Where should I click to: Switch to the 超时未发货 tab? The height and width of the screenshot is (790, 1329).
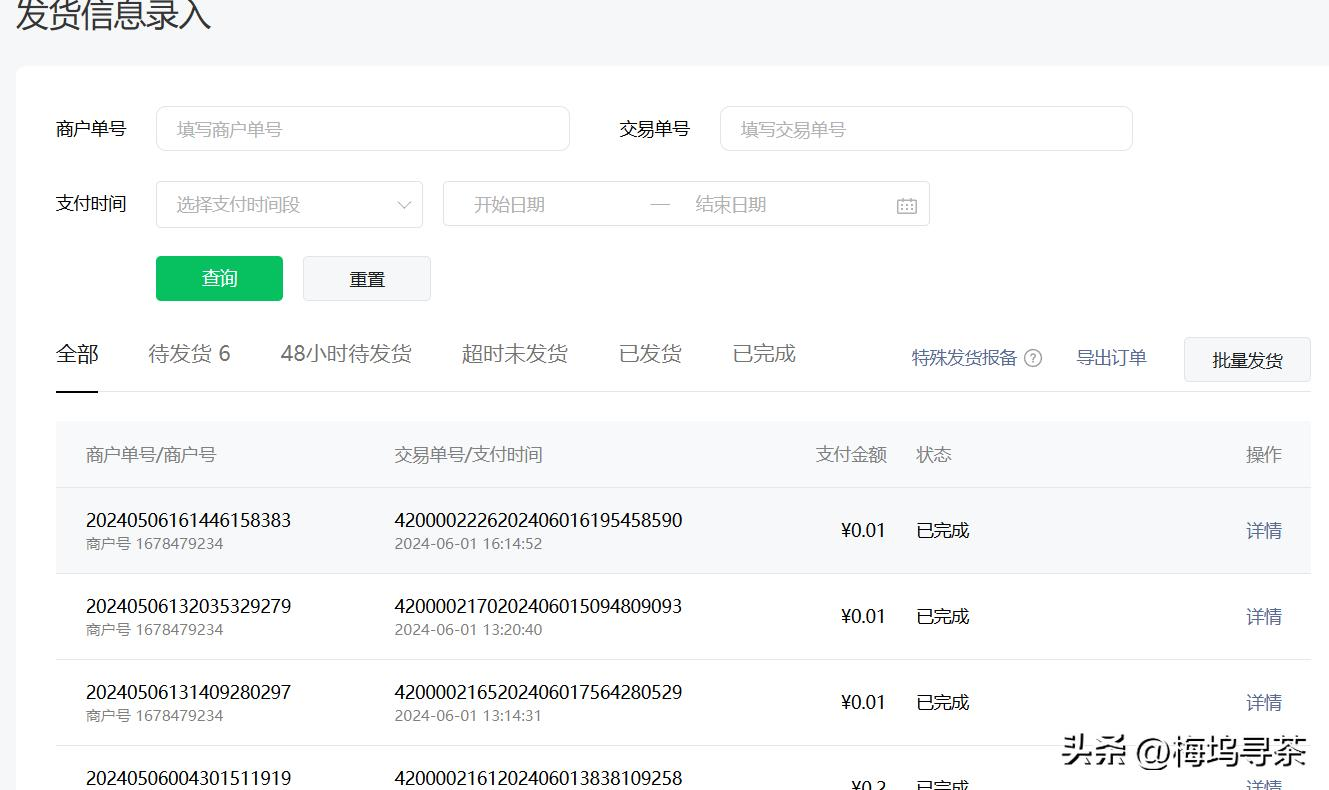coord(514,354)
